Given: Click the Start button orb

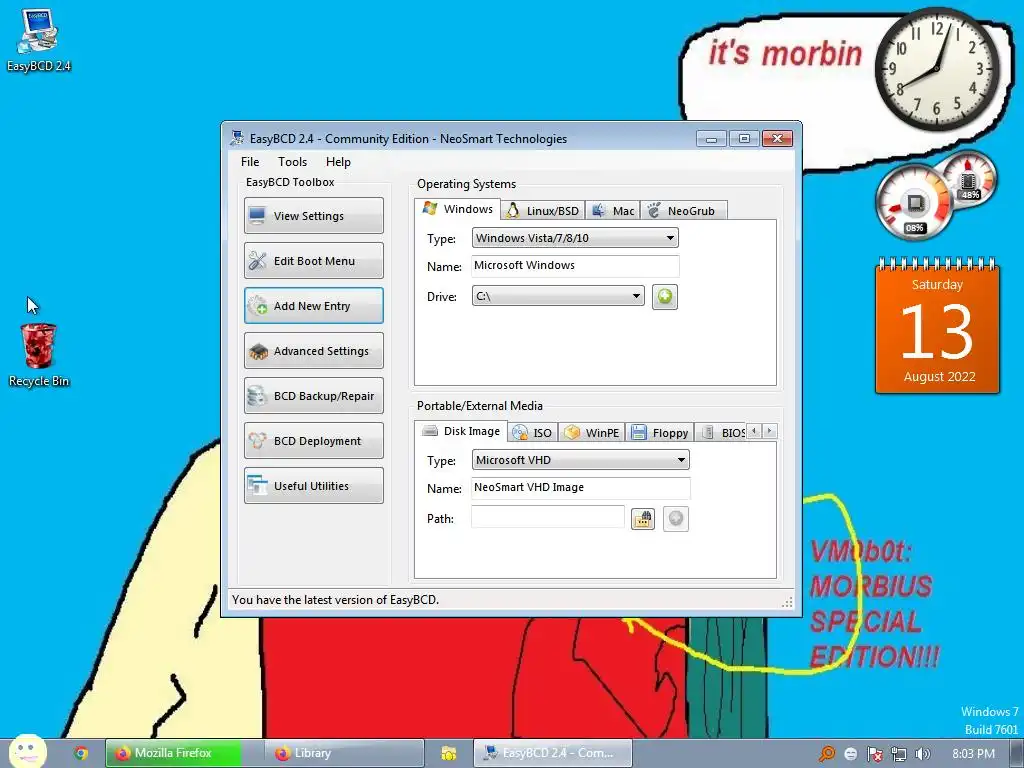Looking at the screenshot, I should click(27, 751).
